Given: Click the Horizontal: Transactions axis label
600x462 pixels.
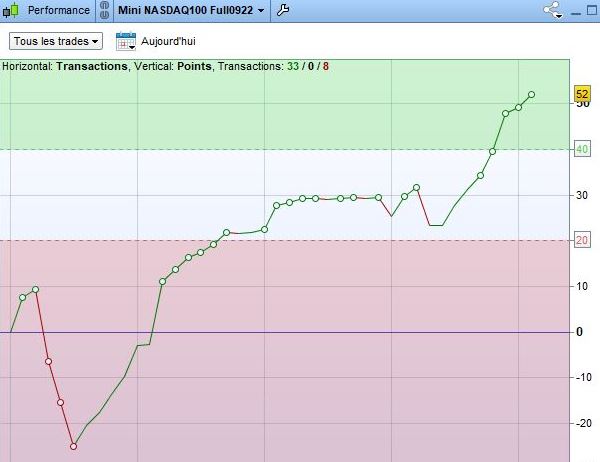Looking at the screenshot, I should click(x=65, y=66).
